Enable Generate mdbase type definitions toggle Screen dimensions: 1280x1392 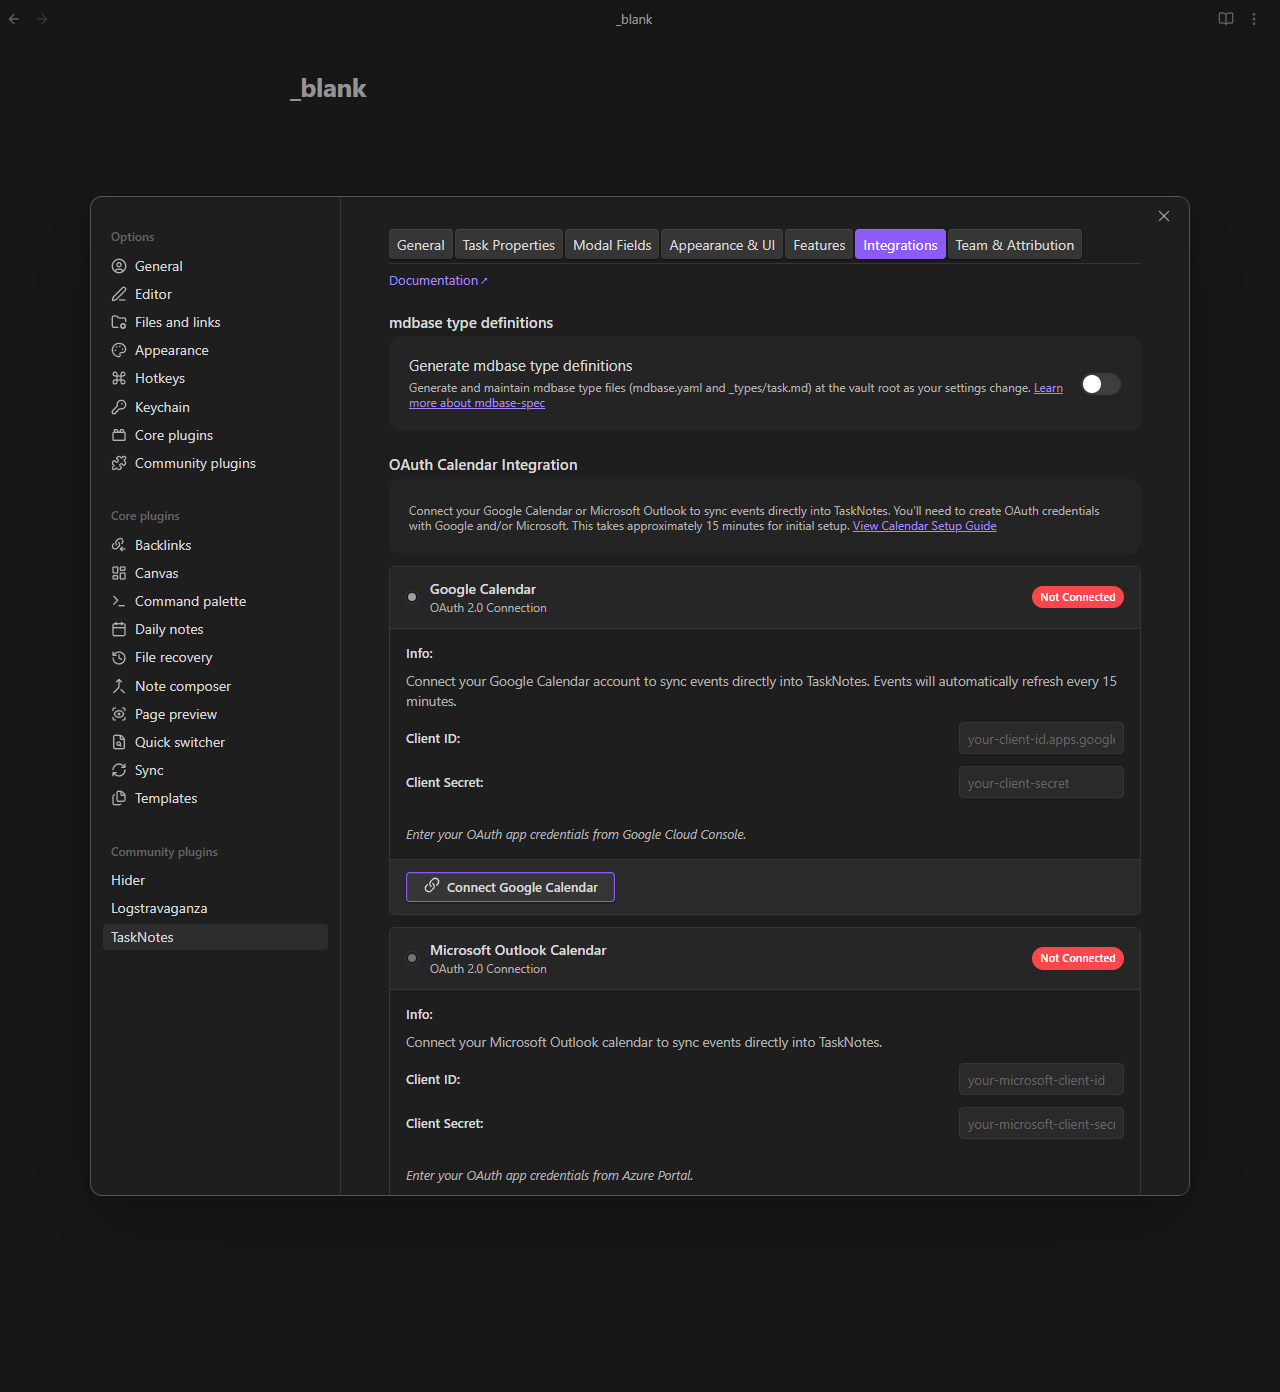coord(1100,384)
